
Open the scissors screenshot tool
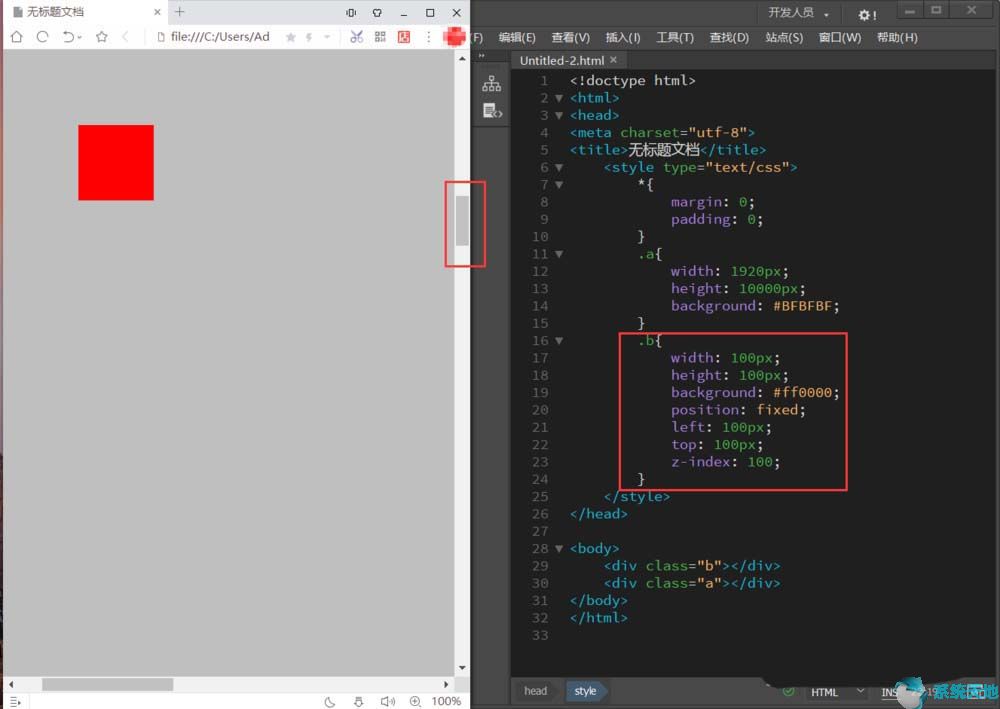[x=357, y=37]
